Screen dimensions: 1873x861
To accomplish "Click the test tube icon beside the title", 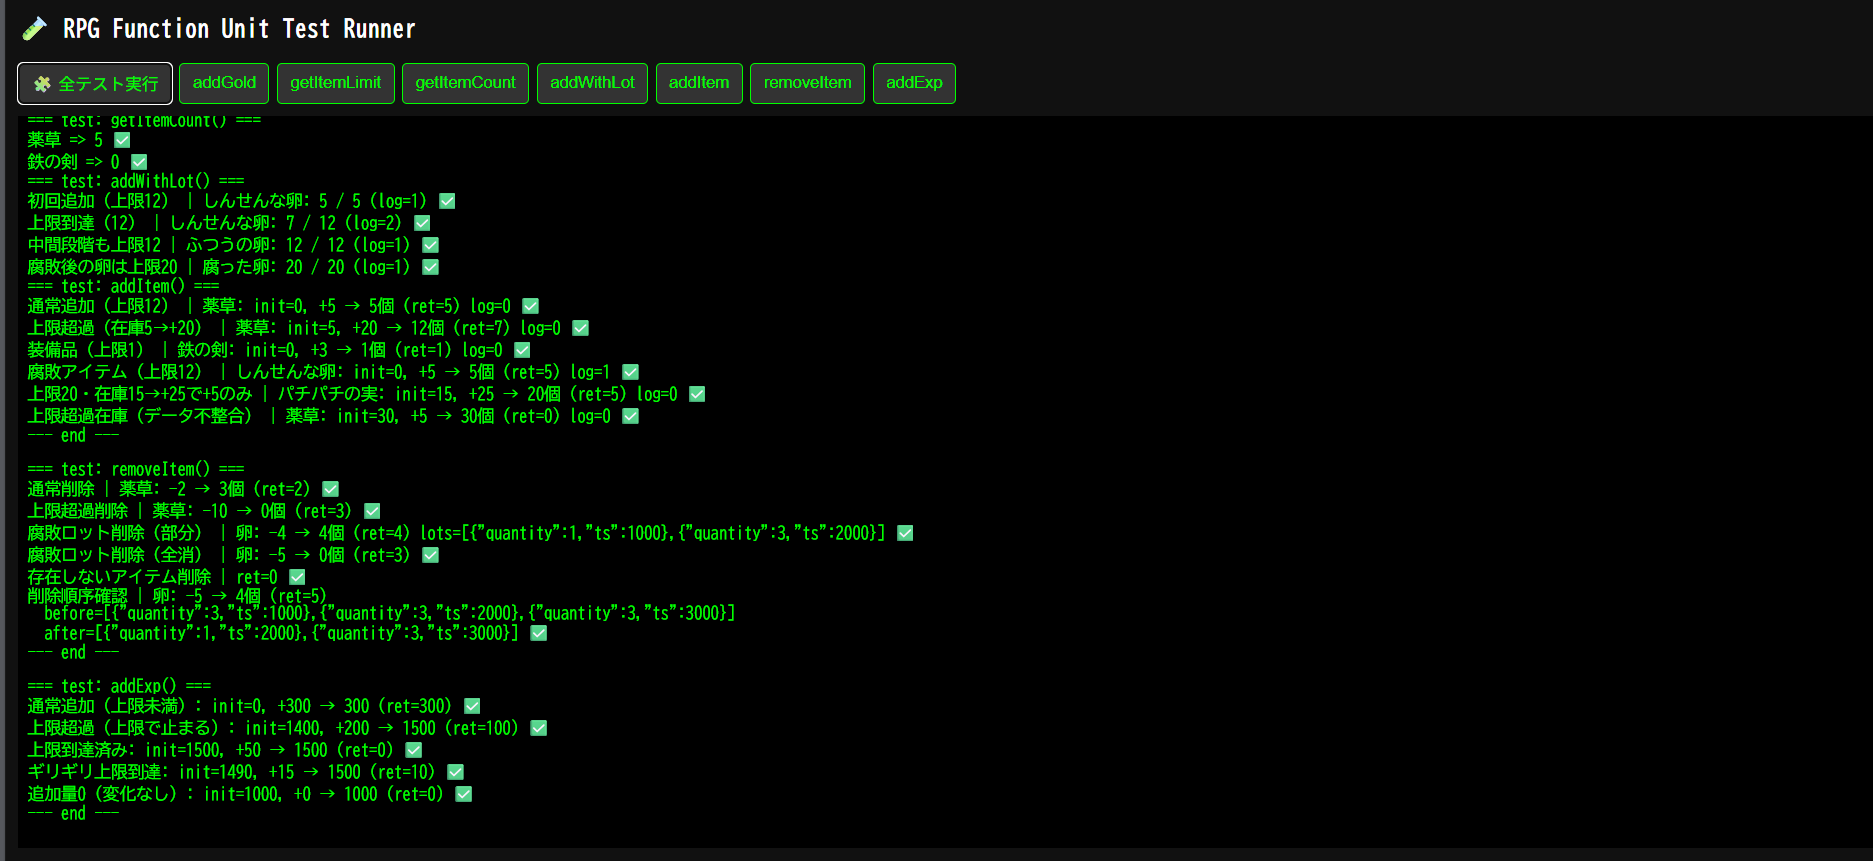I will (x=34, y=29).
